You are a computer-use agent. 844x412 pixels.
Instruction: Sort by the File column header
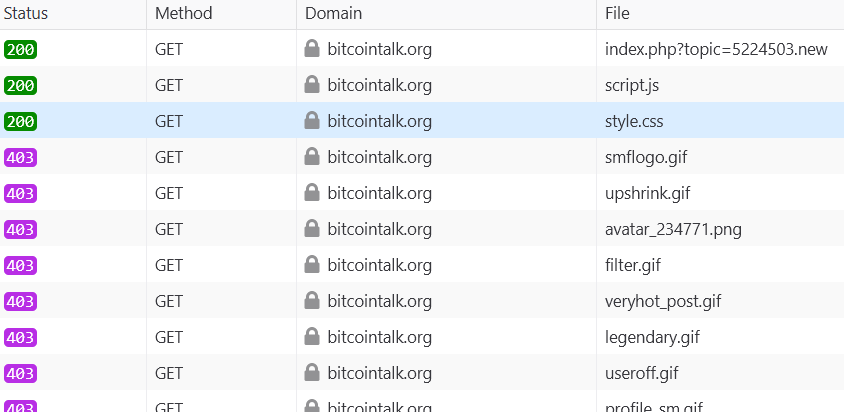pyautogui.click(x=720, y=13)
